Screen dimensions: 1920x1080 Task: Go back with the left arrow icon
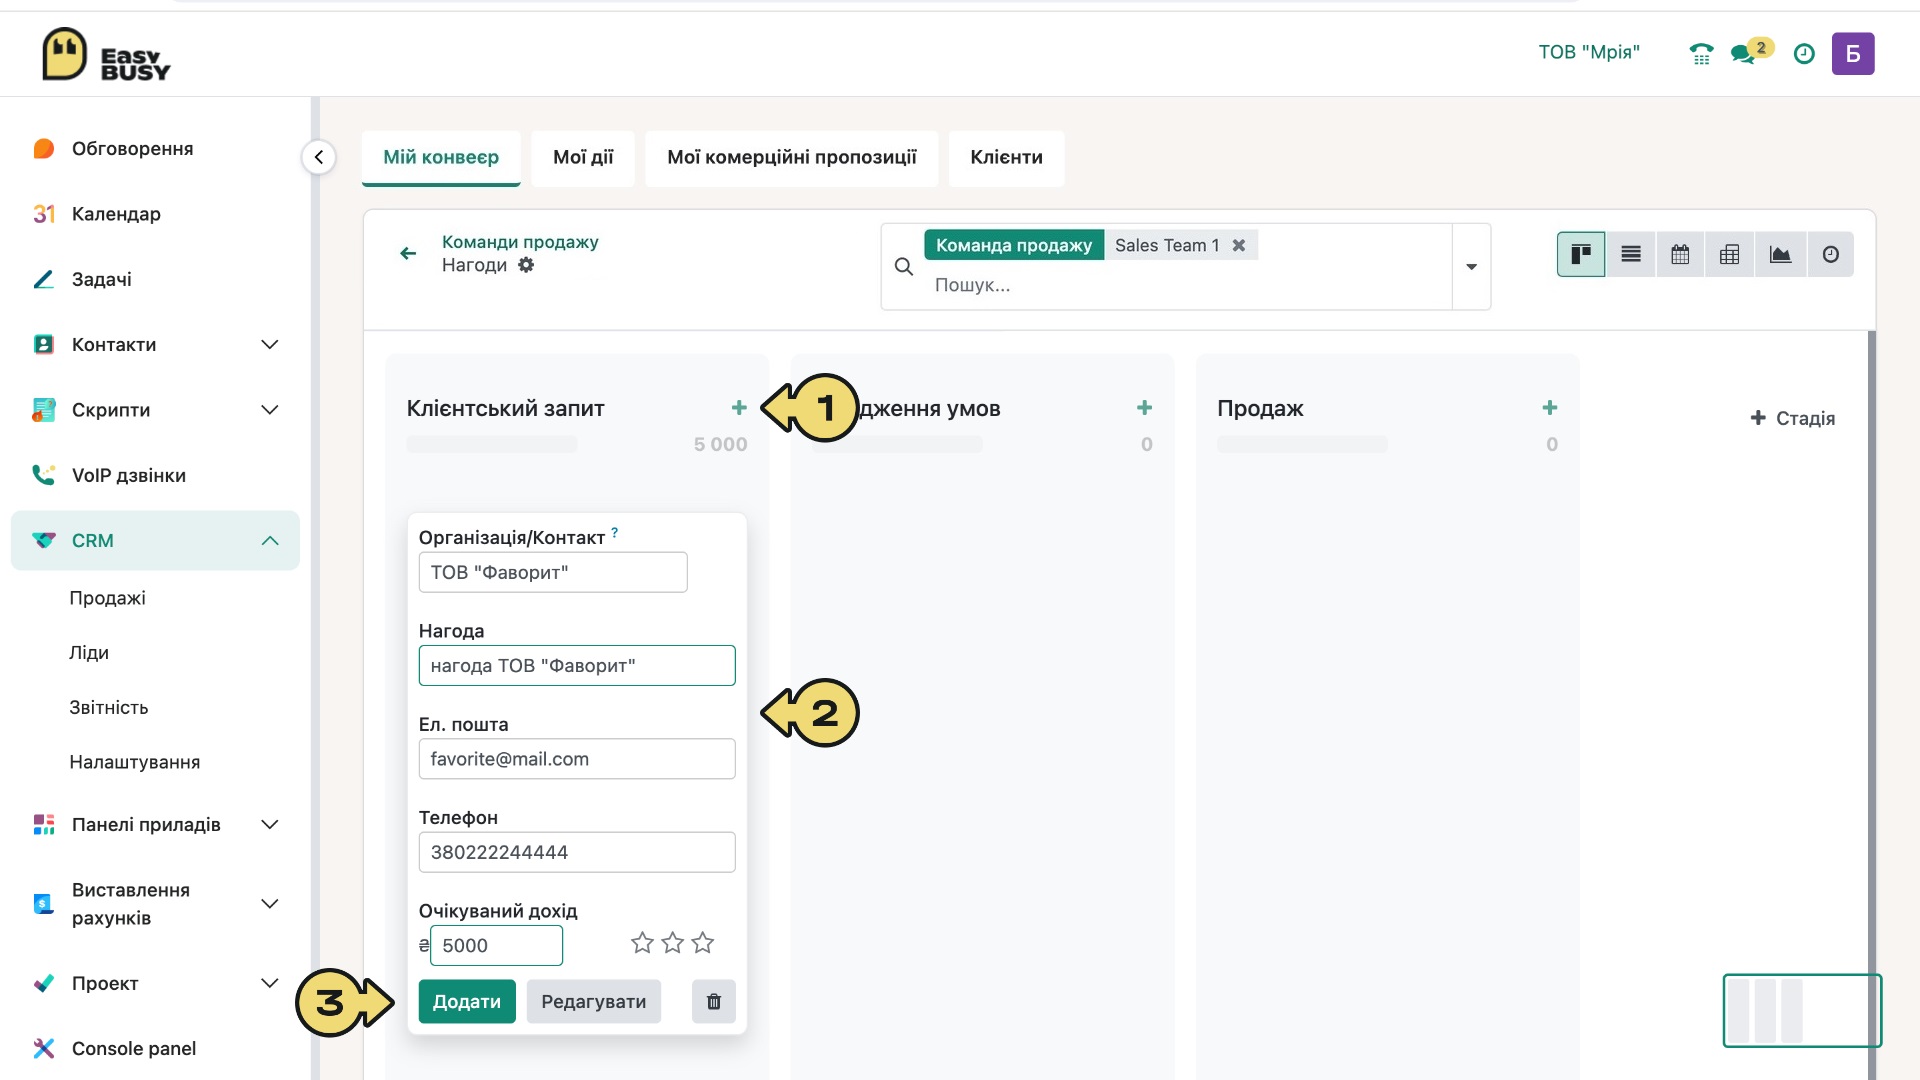point(408,254)
